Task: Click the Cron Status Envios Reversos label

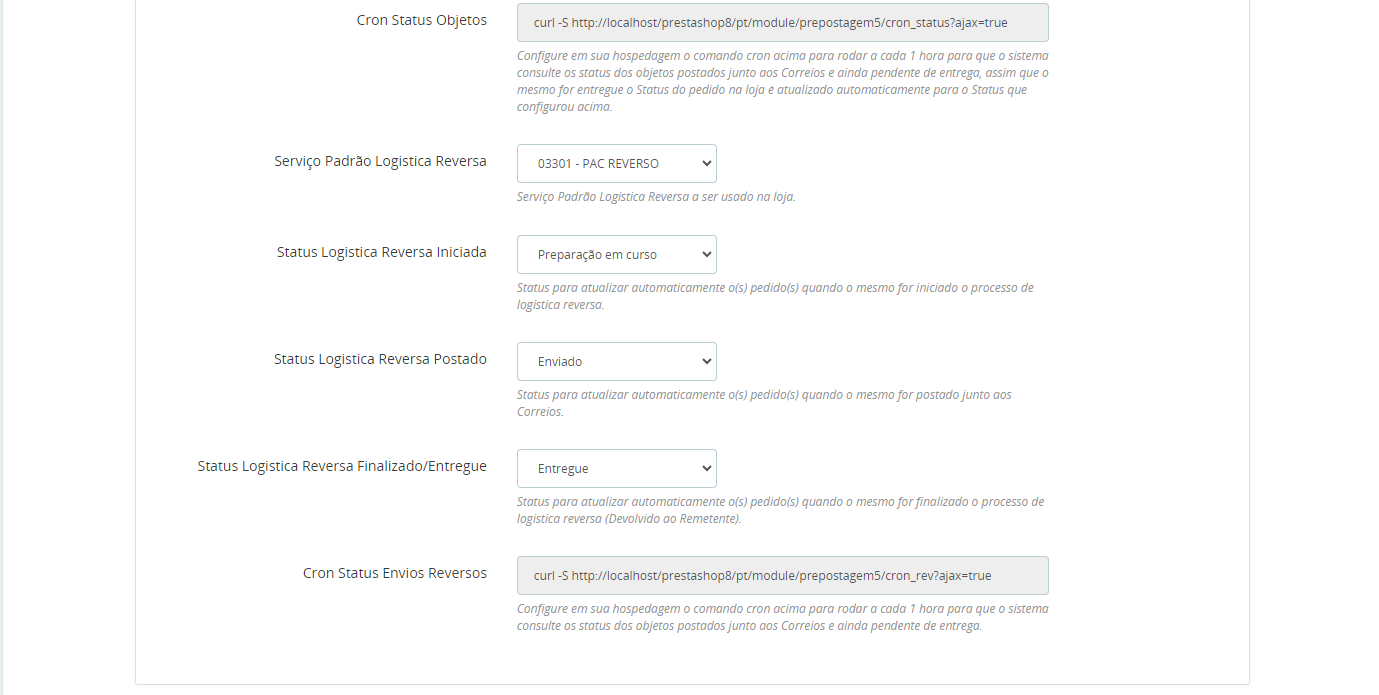Action: 395,573
